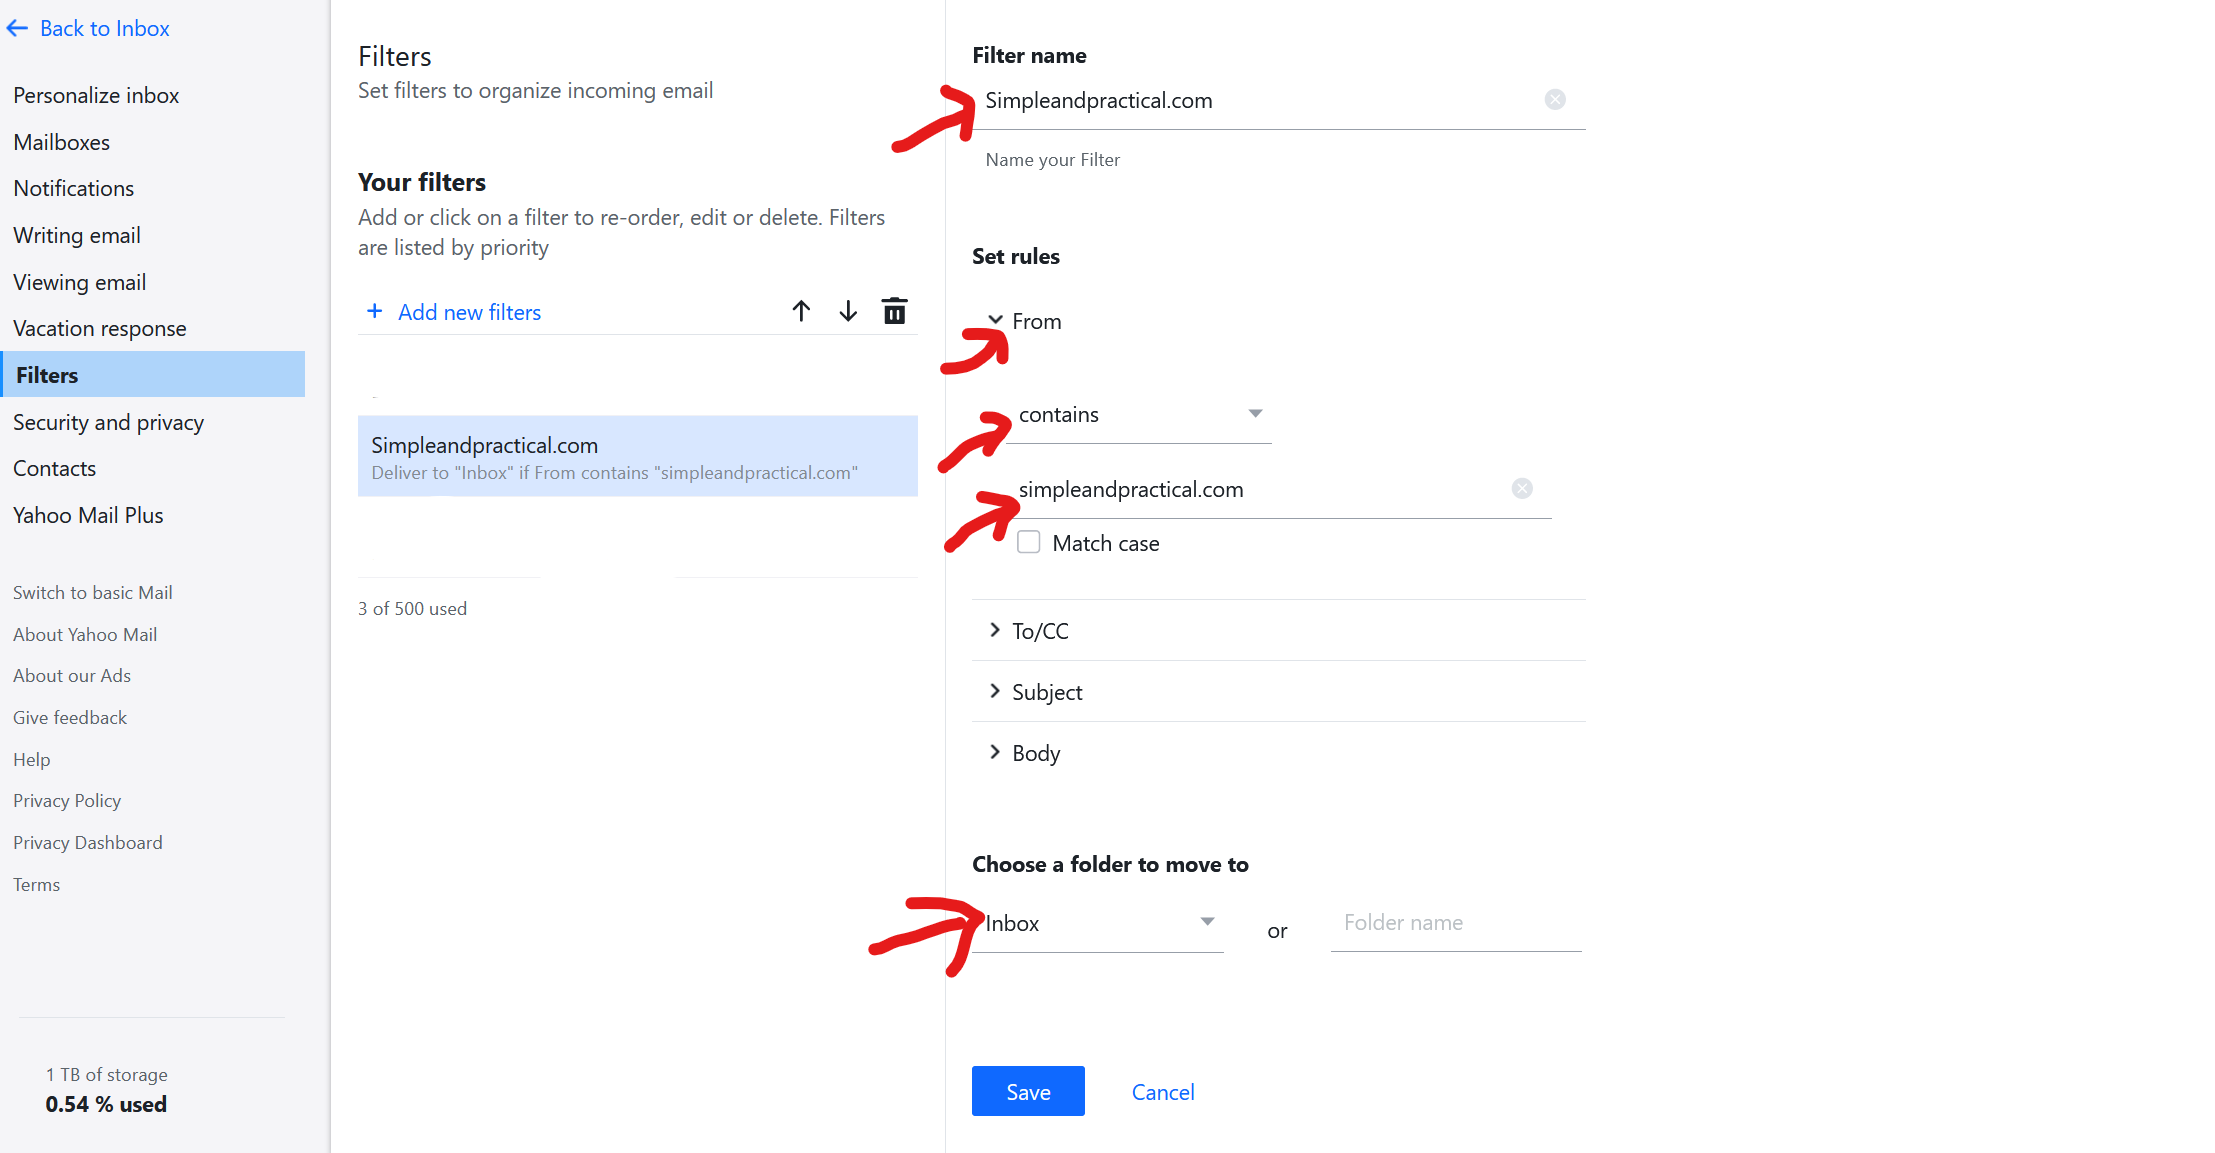The image size is (2215, 1153).
Task: Save the filter
Action: coord(1028,1091)
